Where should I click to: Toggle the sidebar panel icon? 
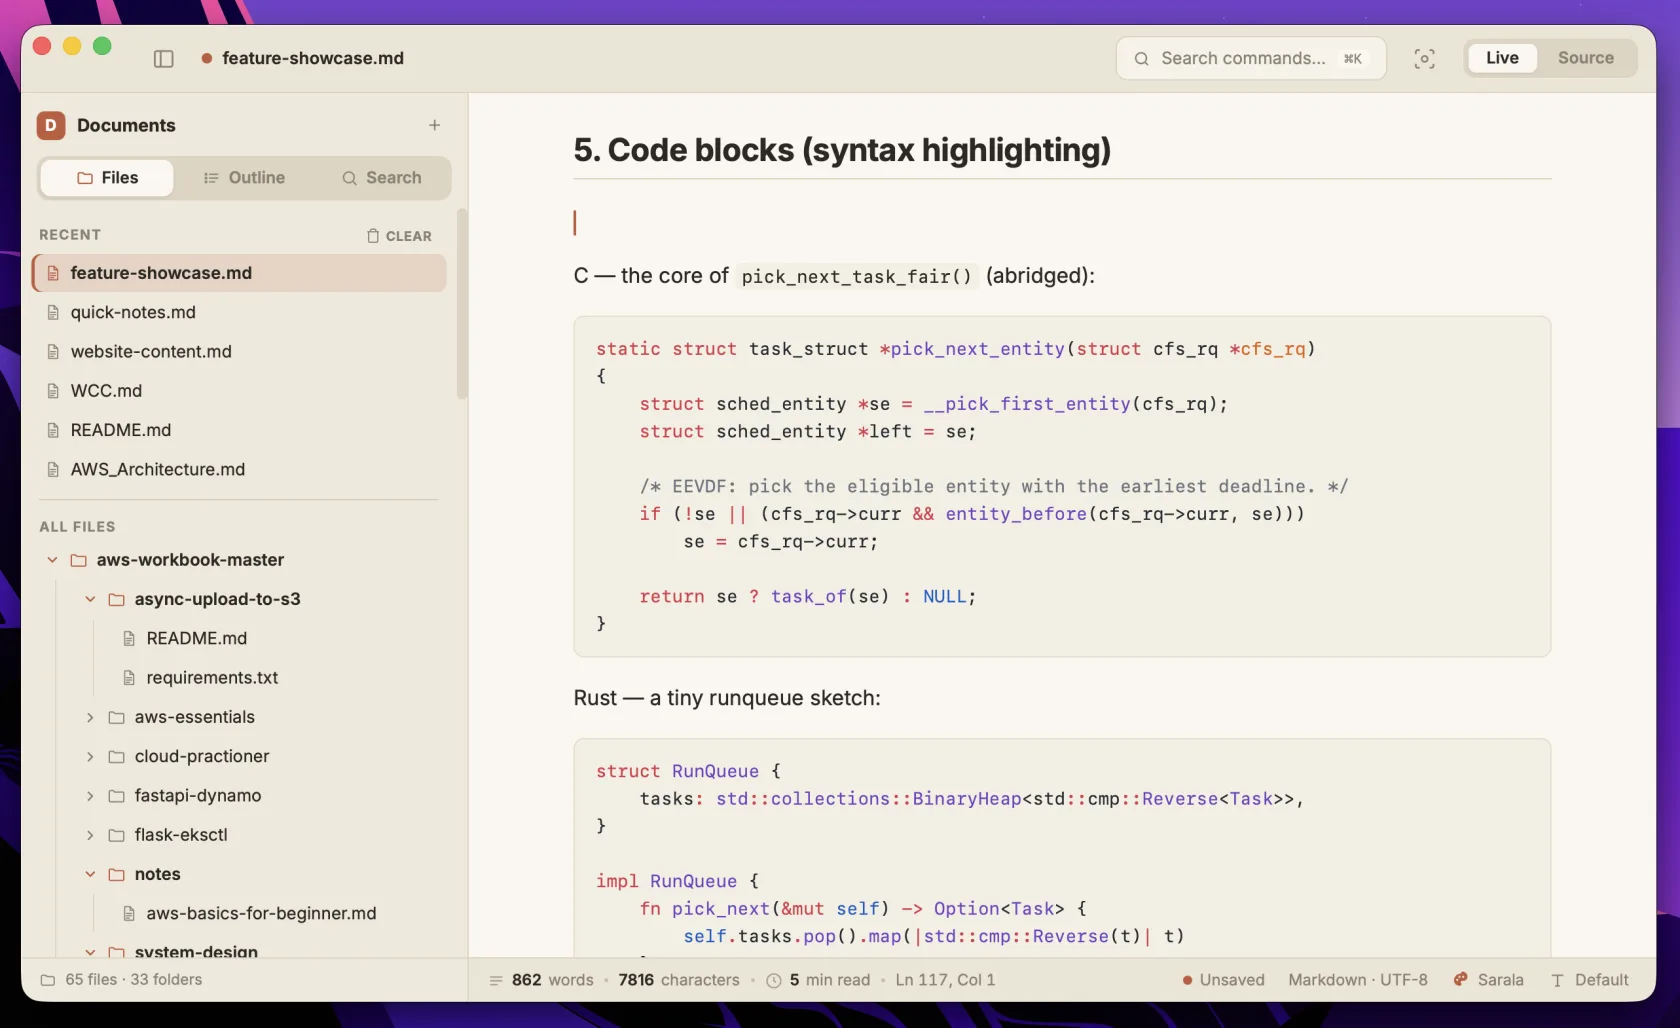(164, 59)
